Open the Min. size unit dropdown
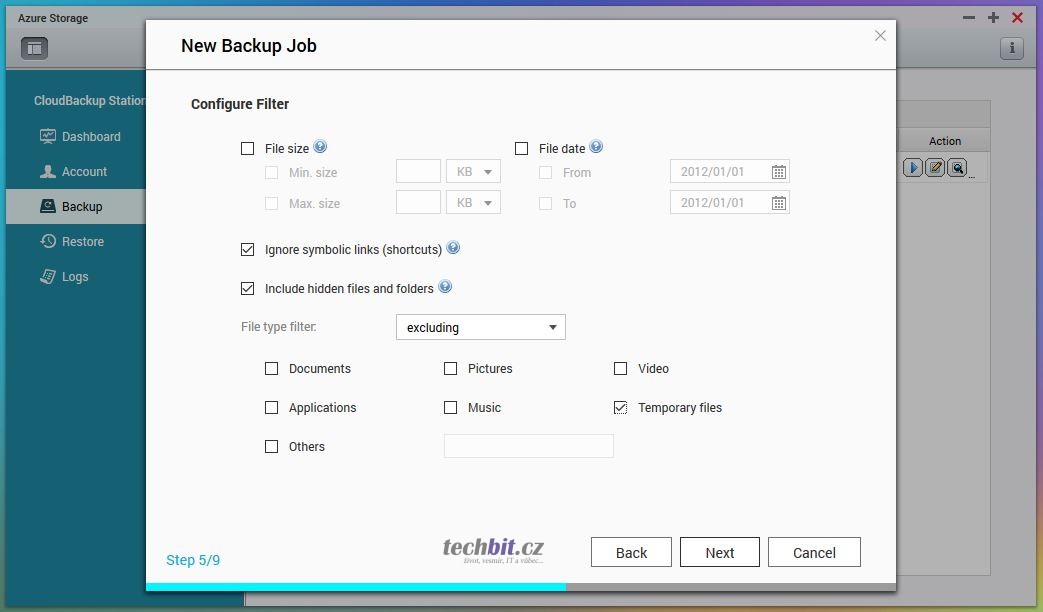Image resolution: width=1043 pixels, height=612 pixels. tap(474, 172)
